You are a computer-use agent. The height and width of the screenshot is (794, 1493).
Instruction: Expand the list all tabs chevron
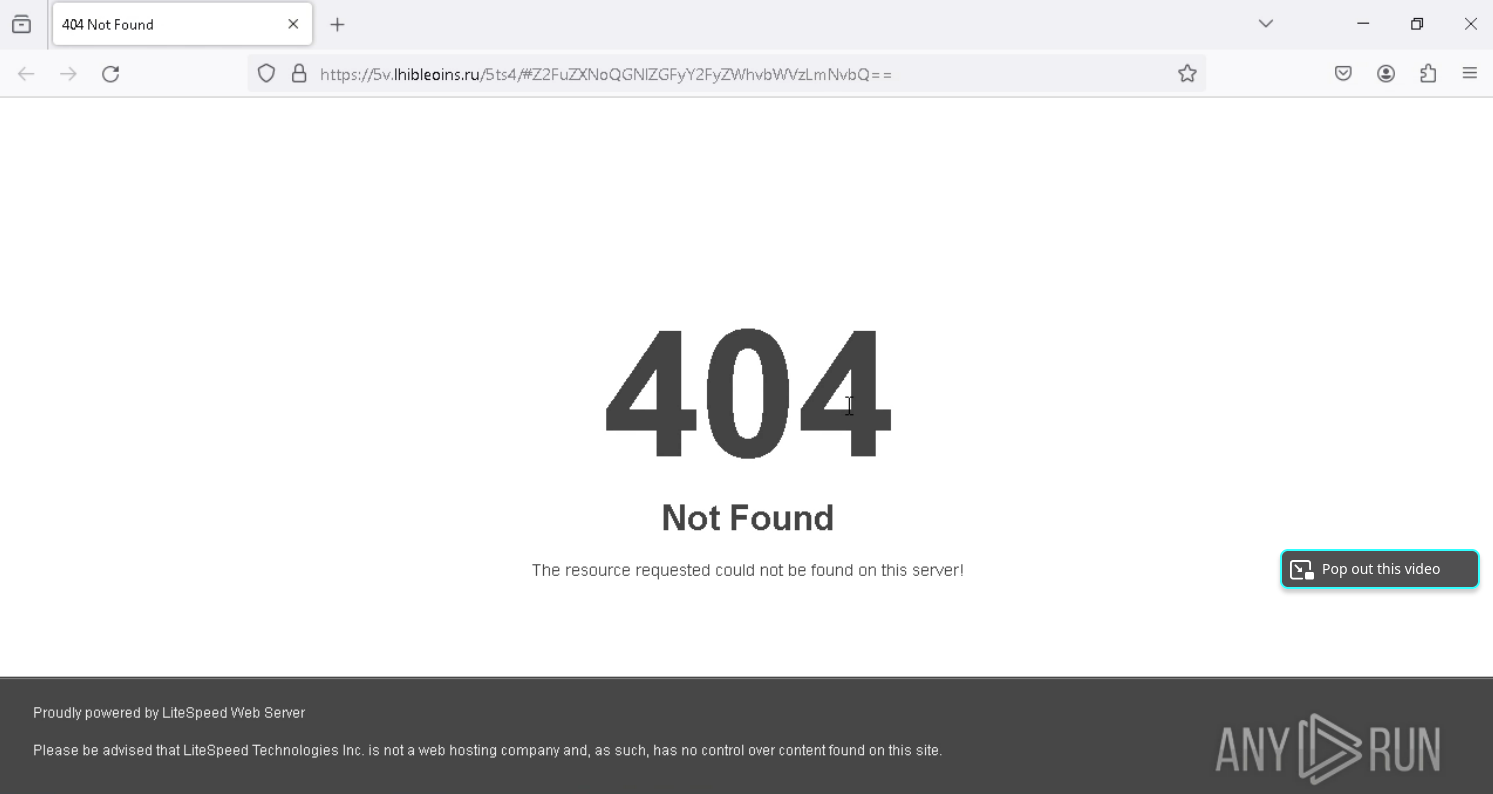pos(1266,24)
